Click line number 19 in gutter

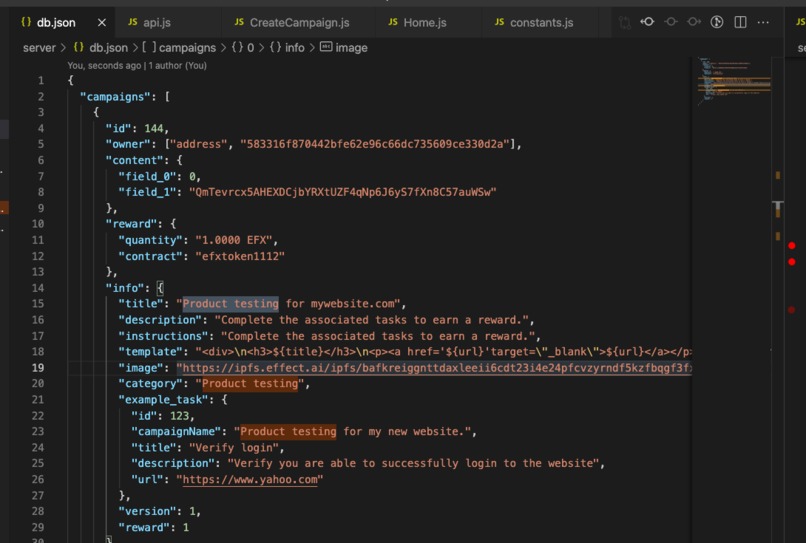(38, 368)
